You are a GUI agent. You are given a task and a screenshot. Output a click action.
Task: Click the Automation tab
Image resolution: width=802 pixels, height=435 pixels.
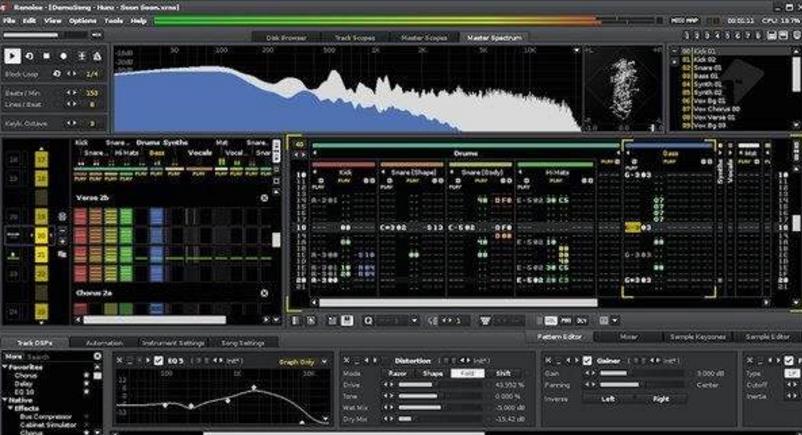(x=103, y=343)
